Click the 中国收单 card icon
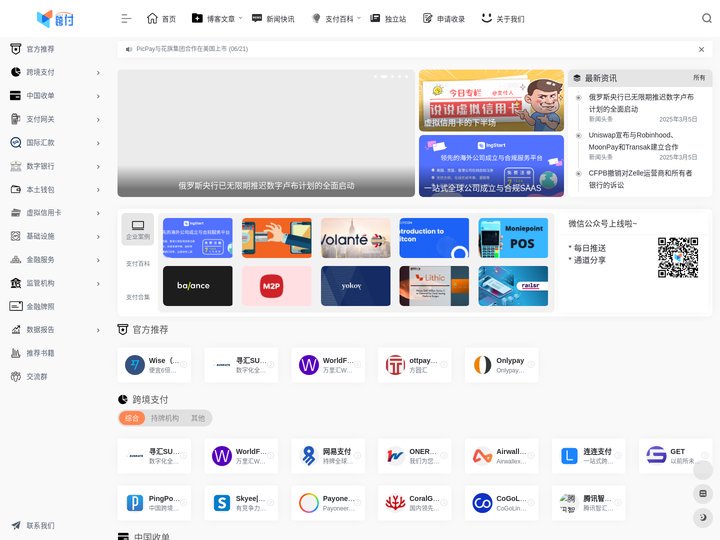The image size is (720, 540). (16, 96)
